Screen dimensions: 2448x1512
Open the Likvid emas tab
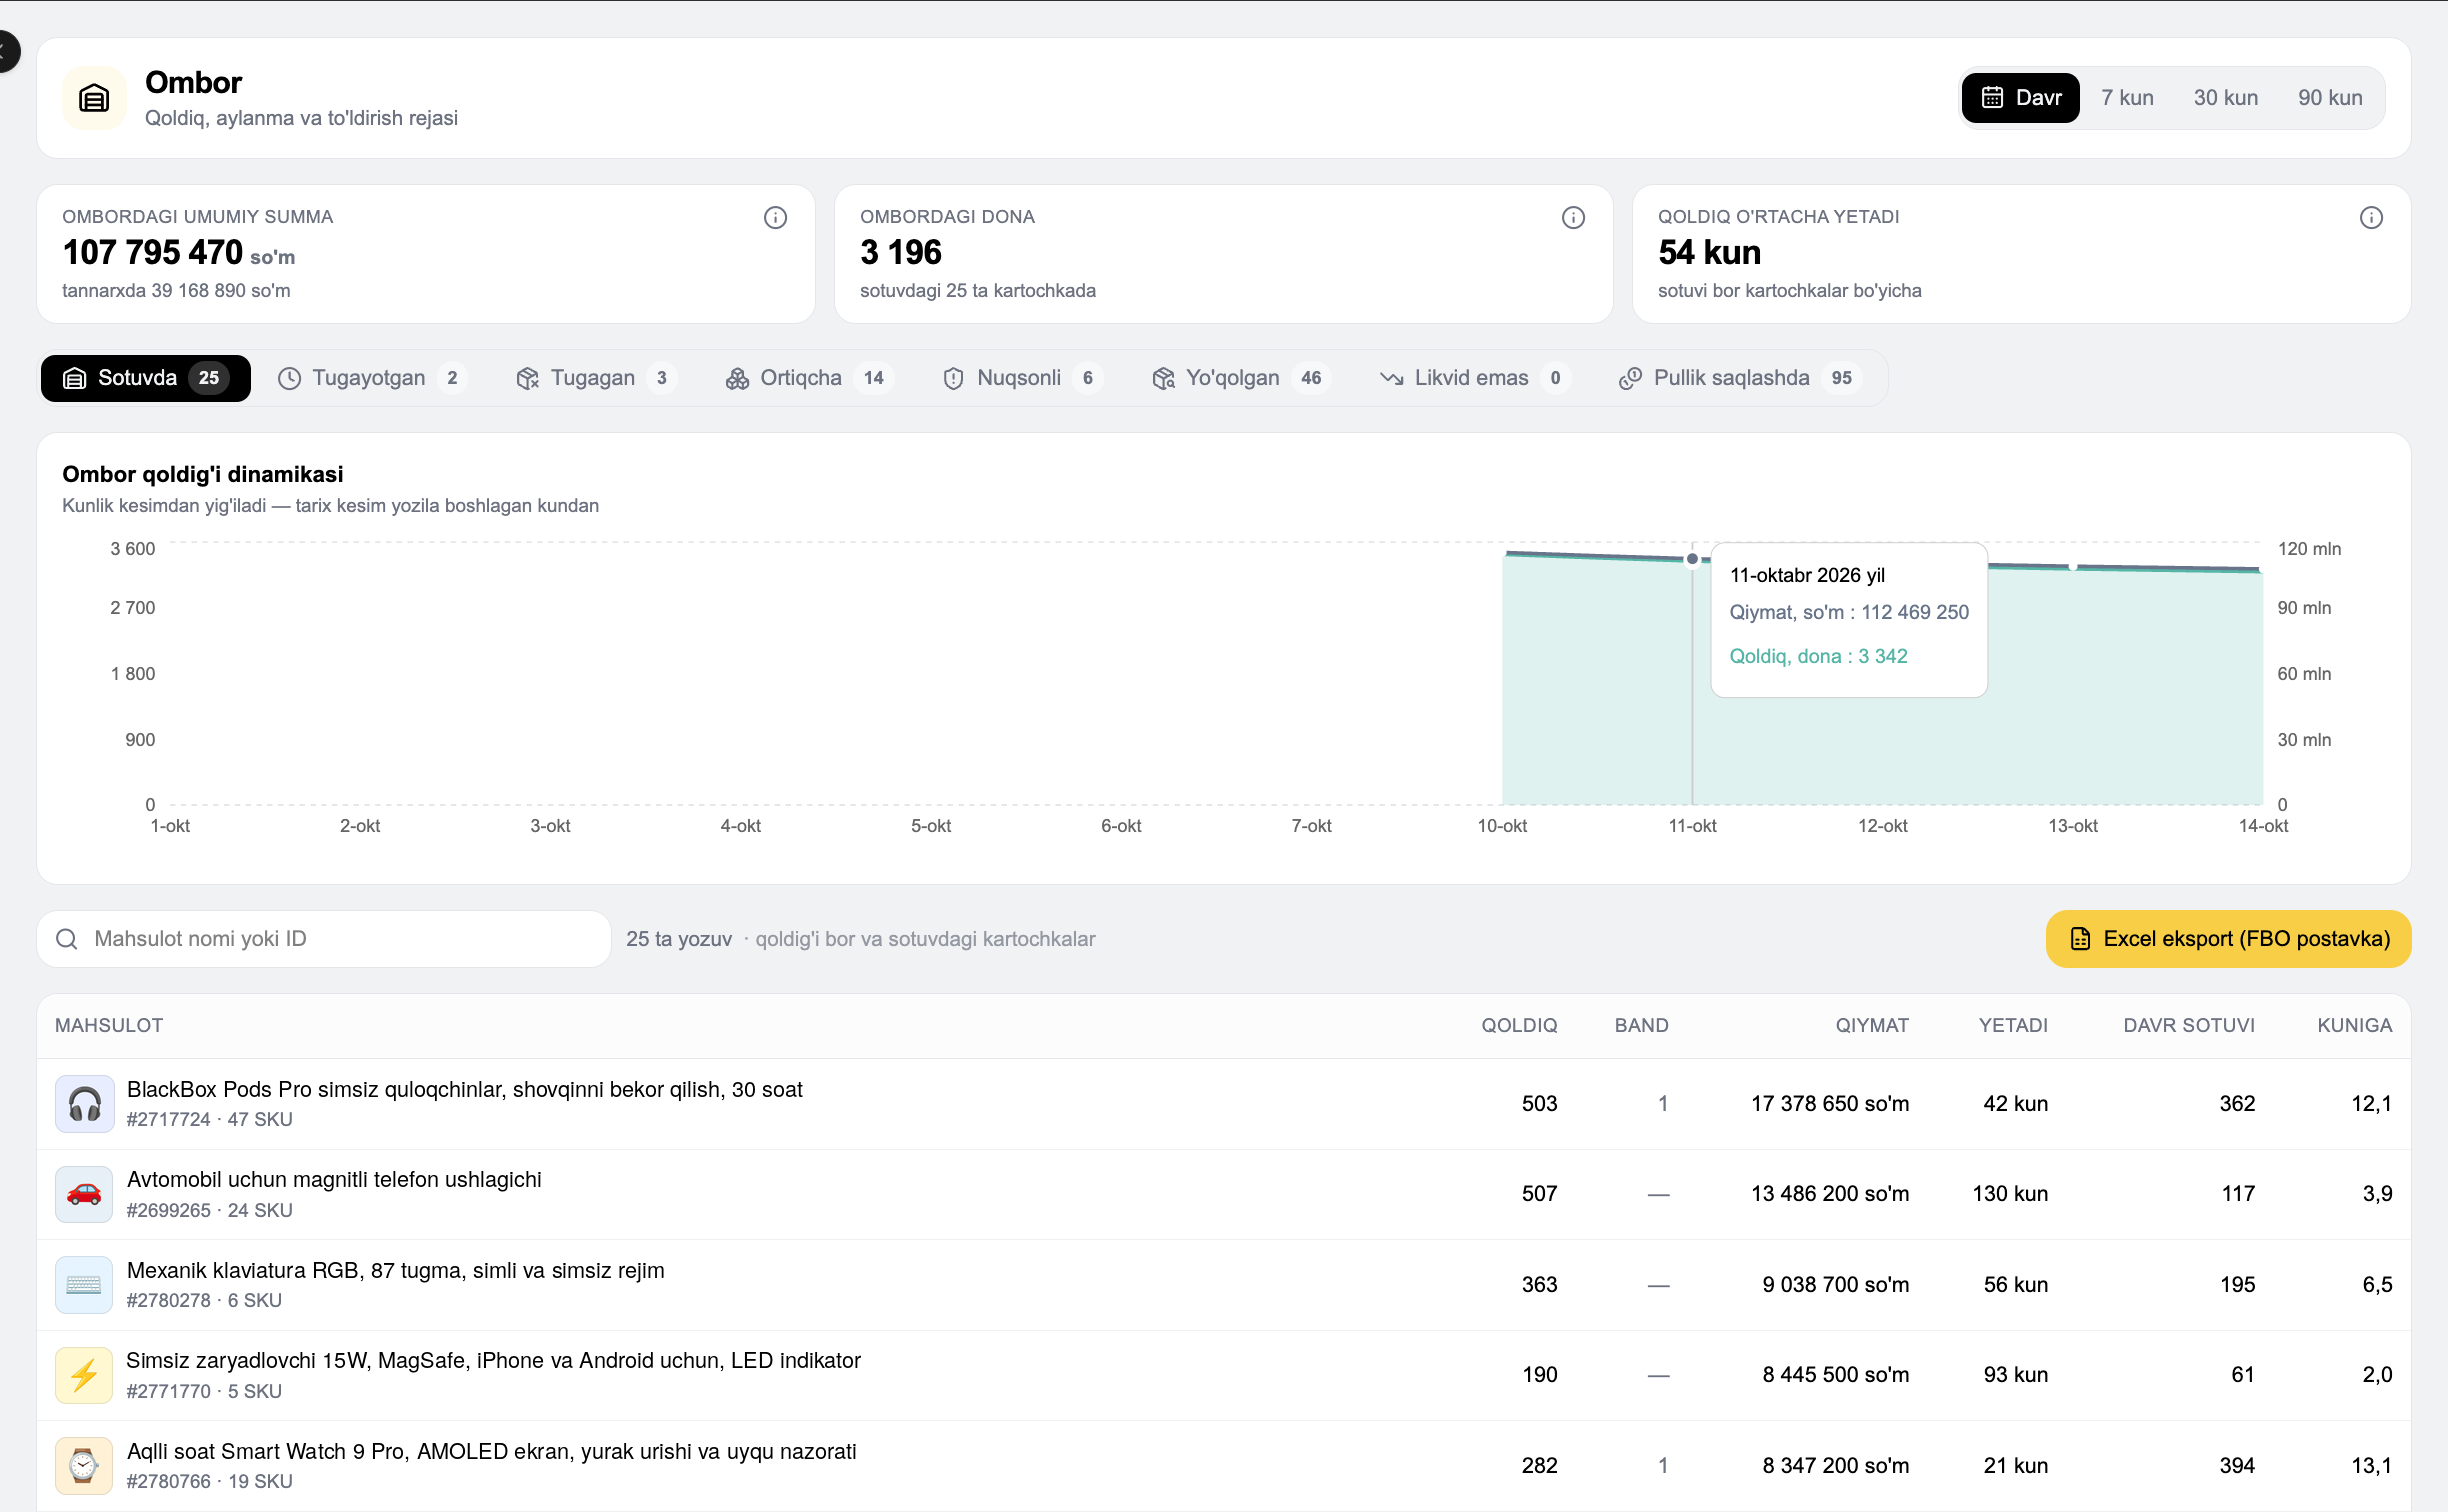click(x=1476, y=378)
